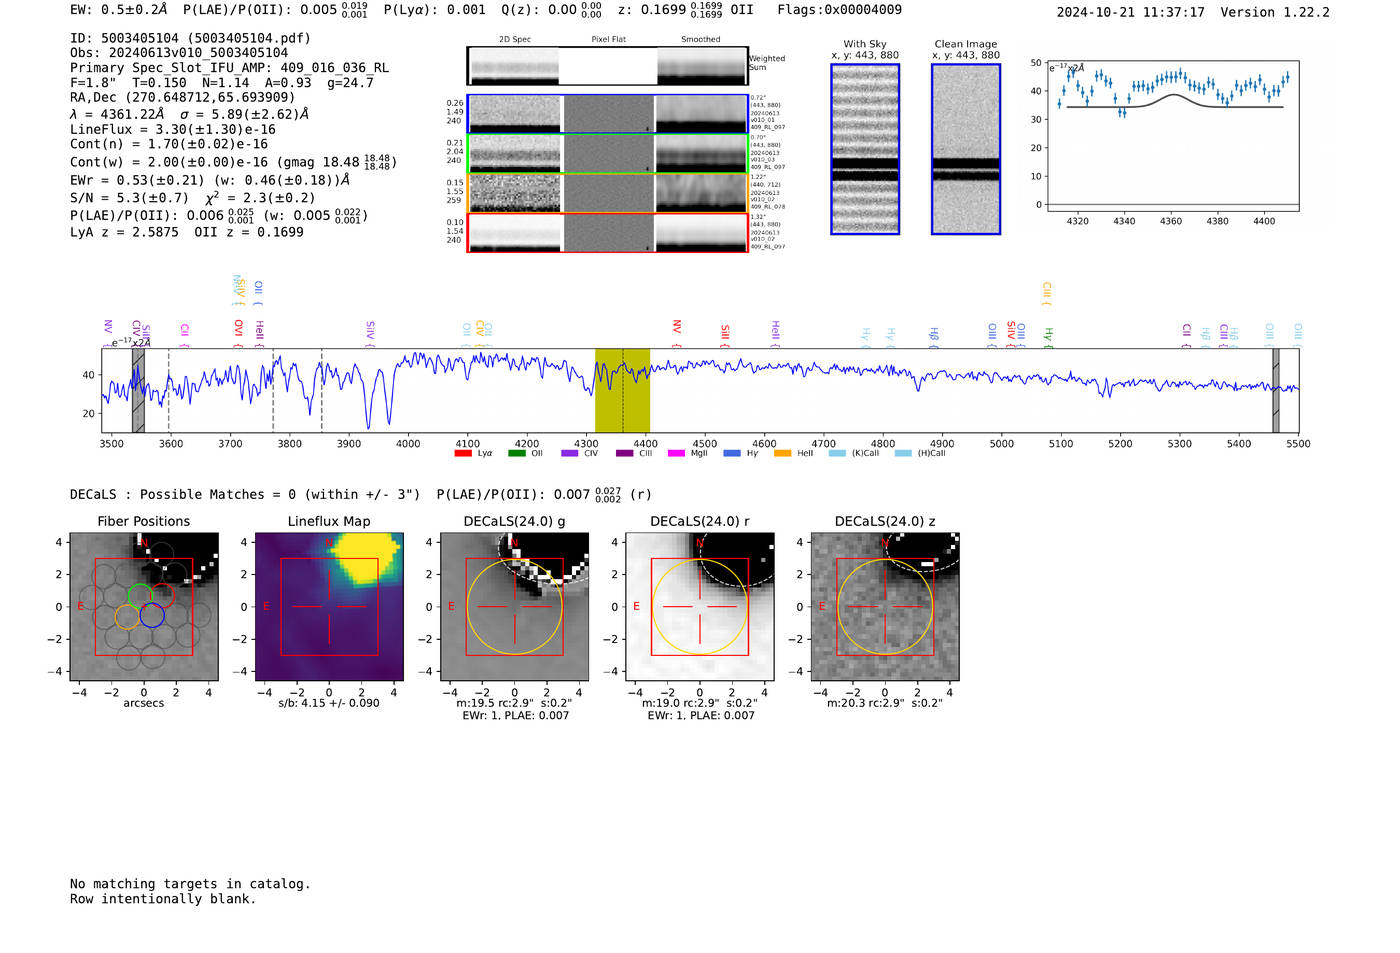Select the MgII magenta legend swatch

(676, 453)
